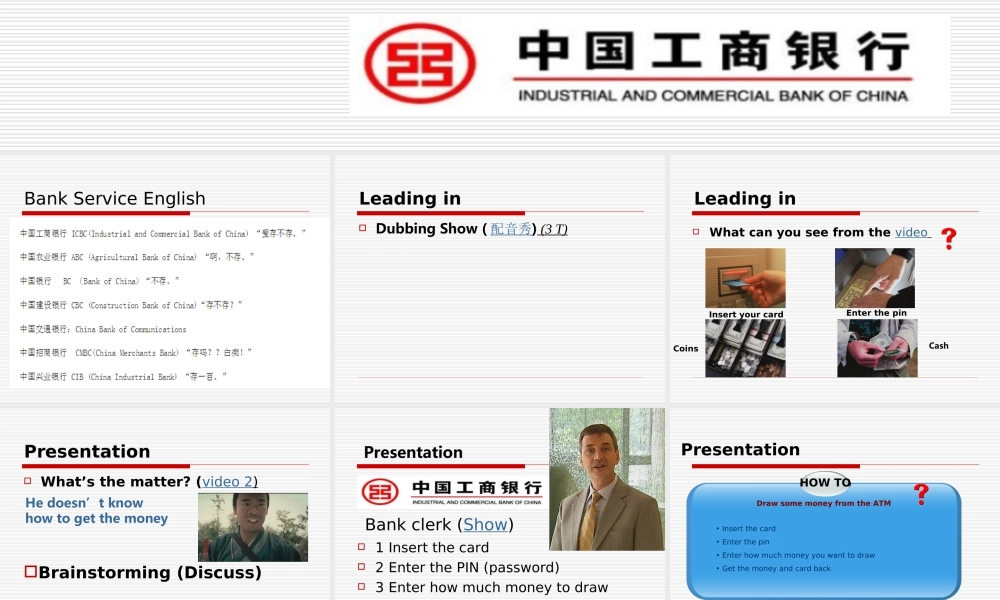Click the red question mark beside the video link
This screenshot has height=600, width=1000.
949,239
